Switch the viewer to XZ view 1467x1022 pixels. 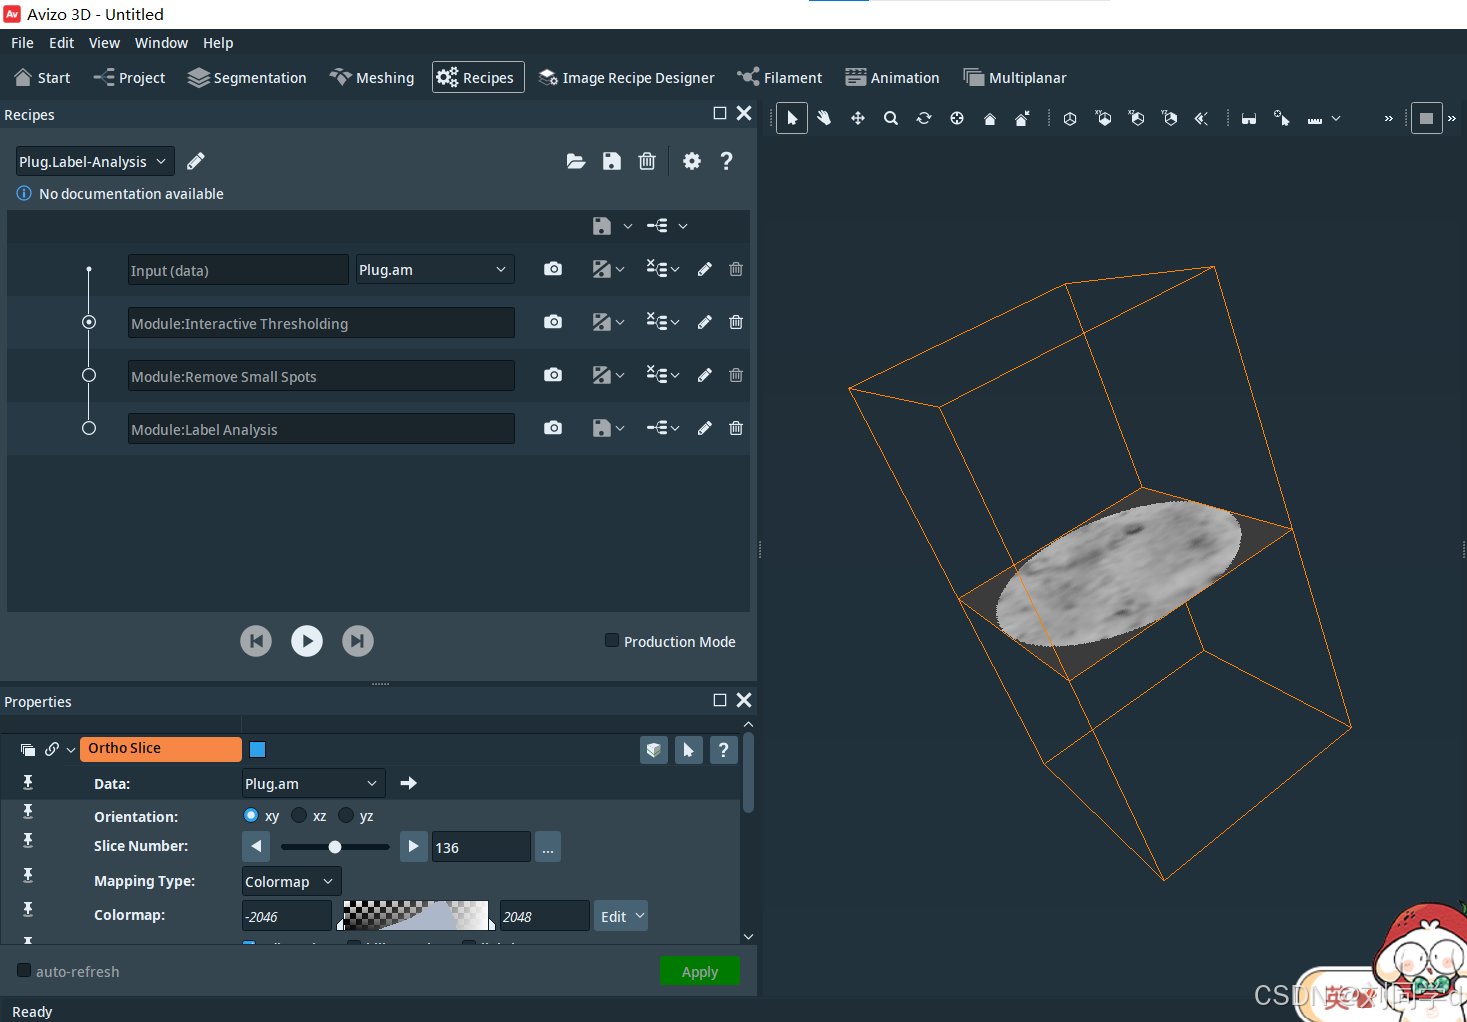[1137, 118]
